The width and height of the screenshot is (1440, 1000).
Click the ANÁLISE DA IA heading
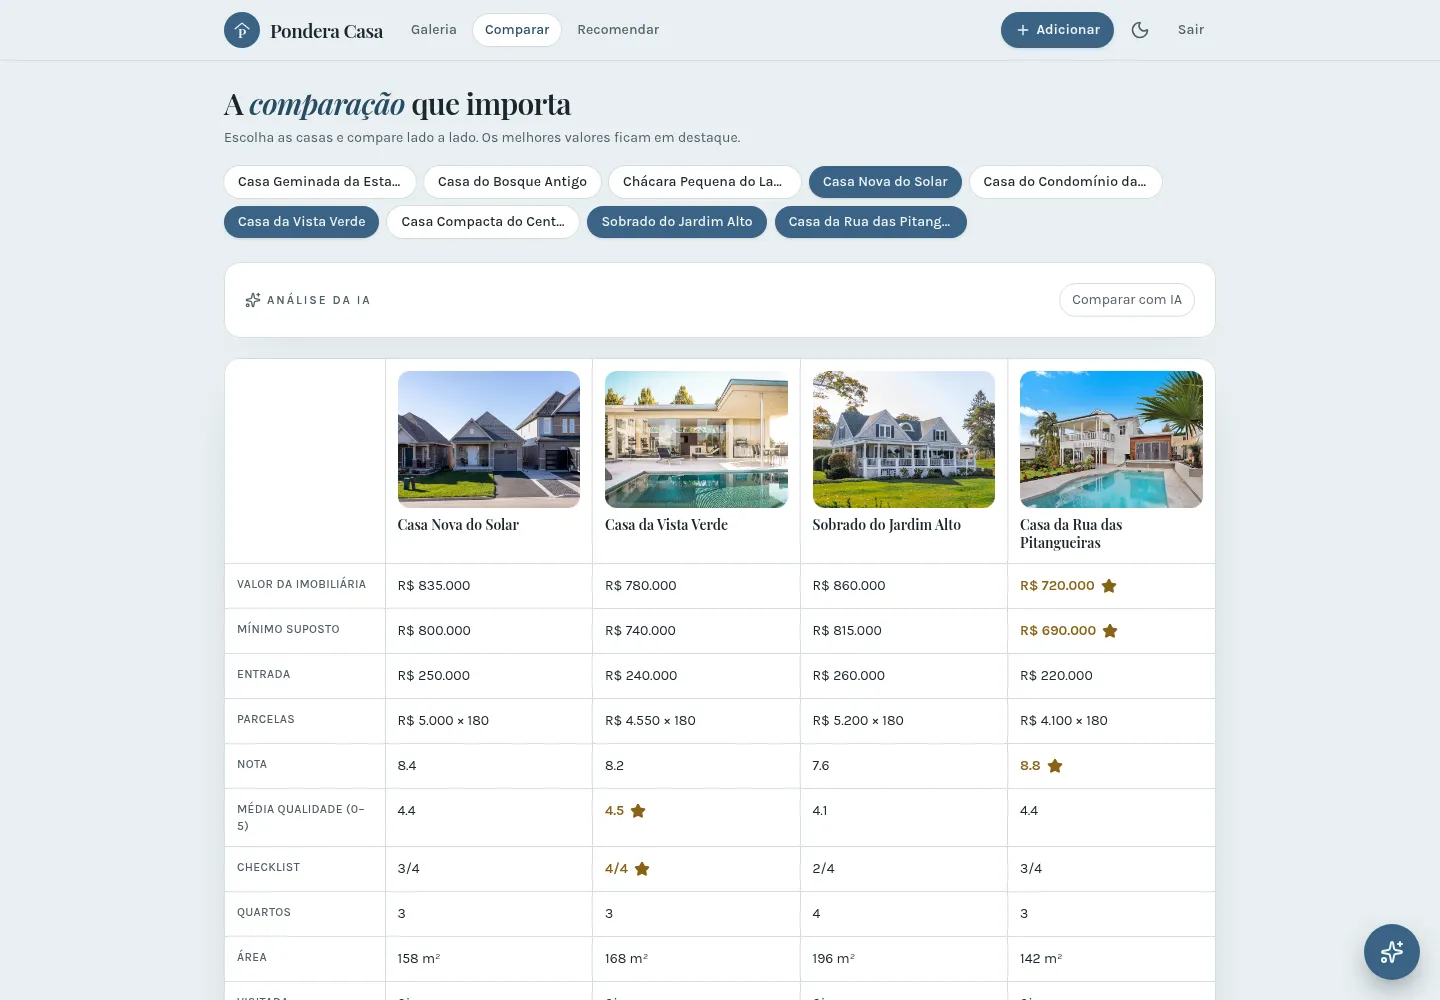(318, 300)
